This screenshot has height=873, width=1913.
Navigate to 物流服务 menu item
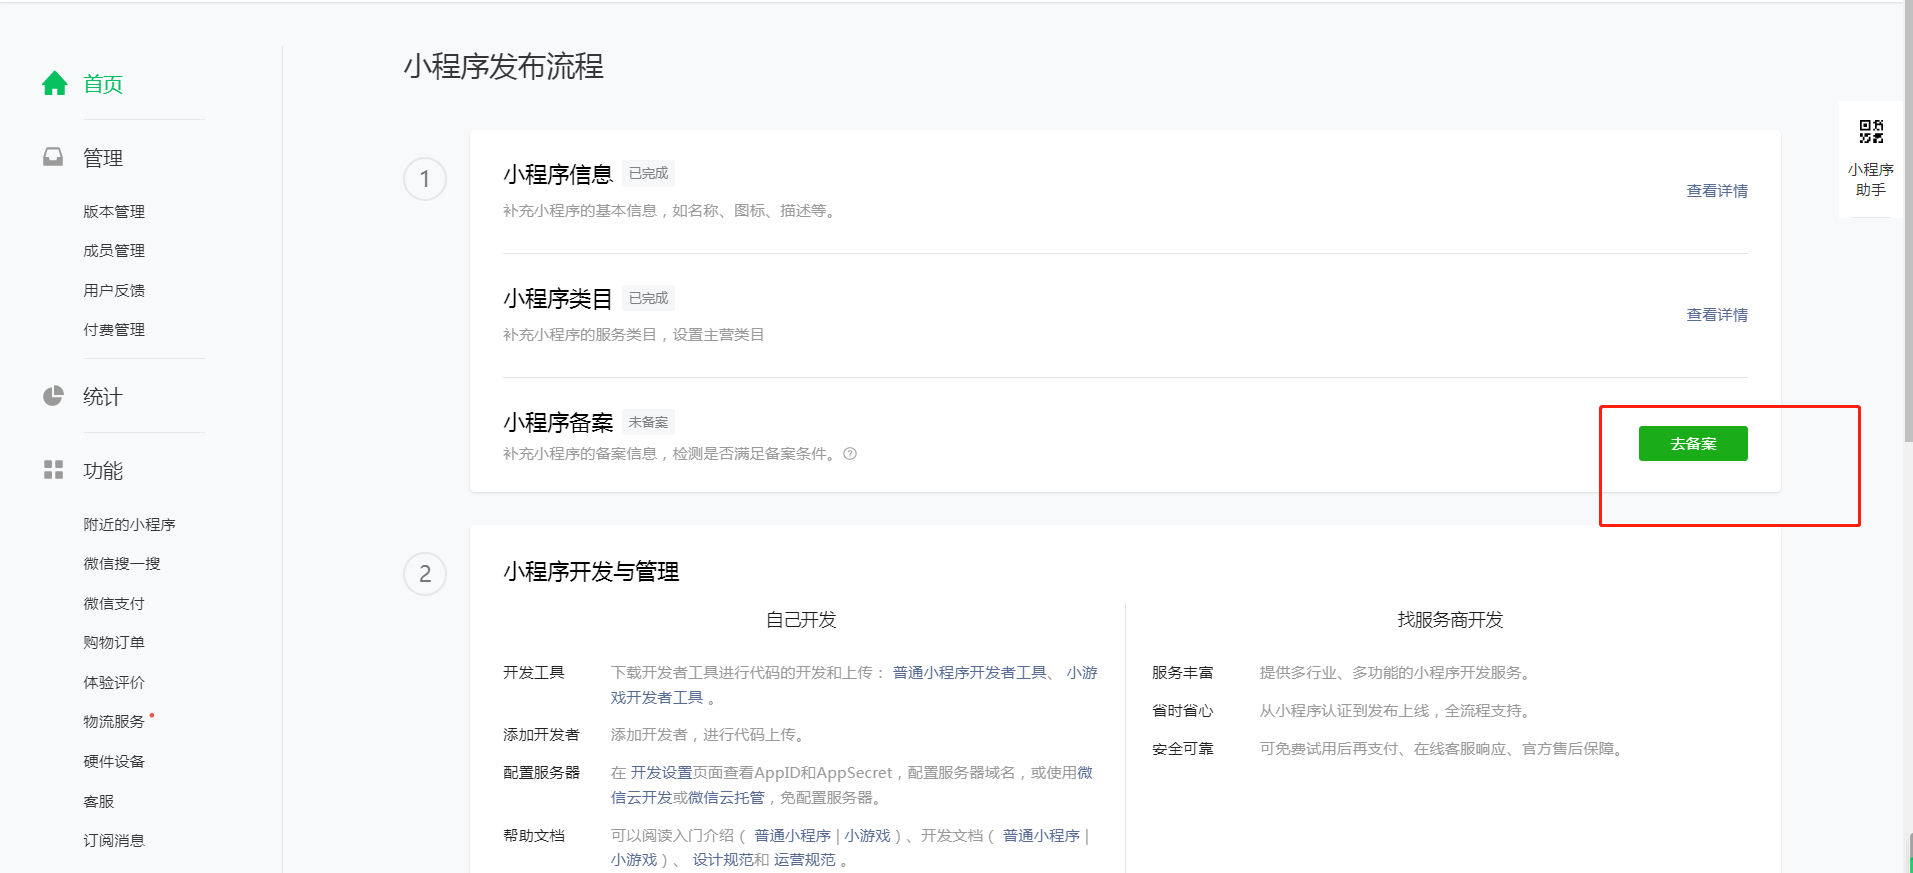pyautogui.click(x=114, y=722)
